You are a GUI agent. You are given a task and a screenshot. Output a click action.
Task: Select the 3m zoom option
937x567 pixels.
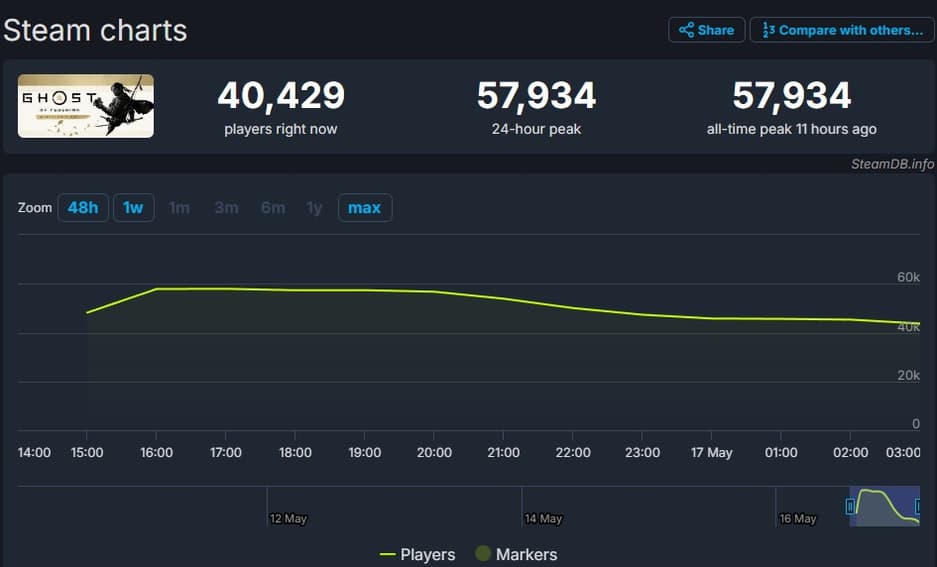pyautogui.click(x=226, y=207)
